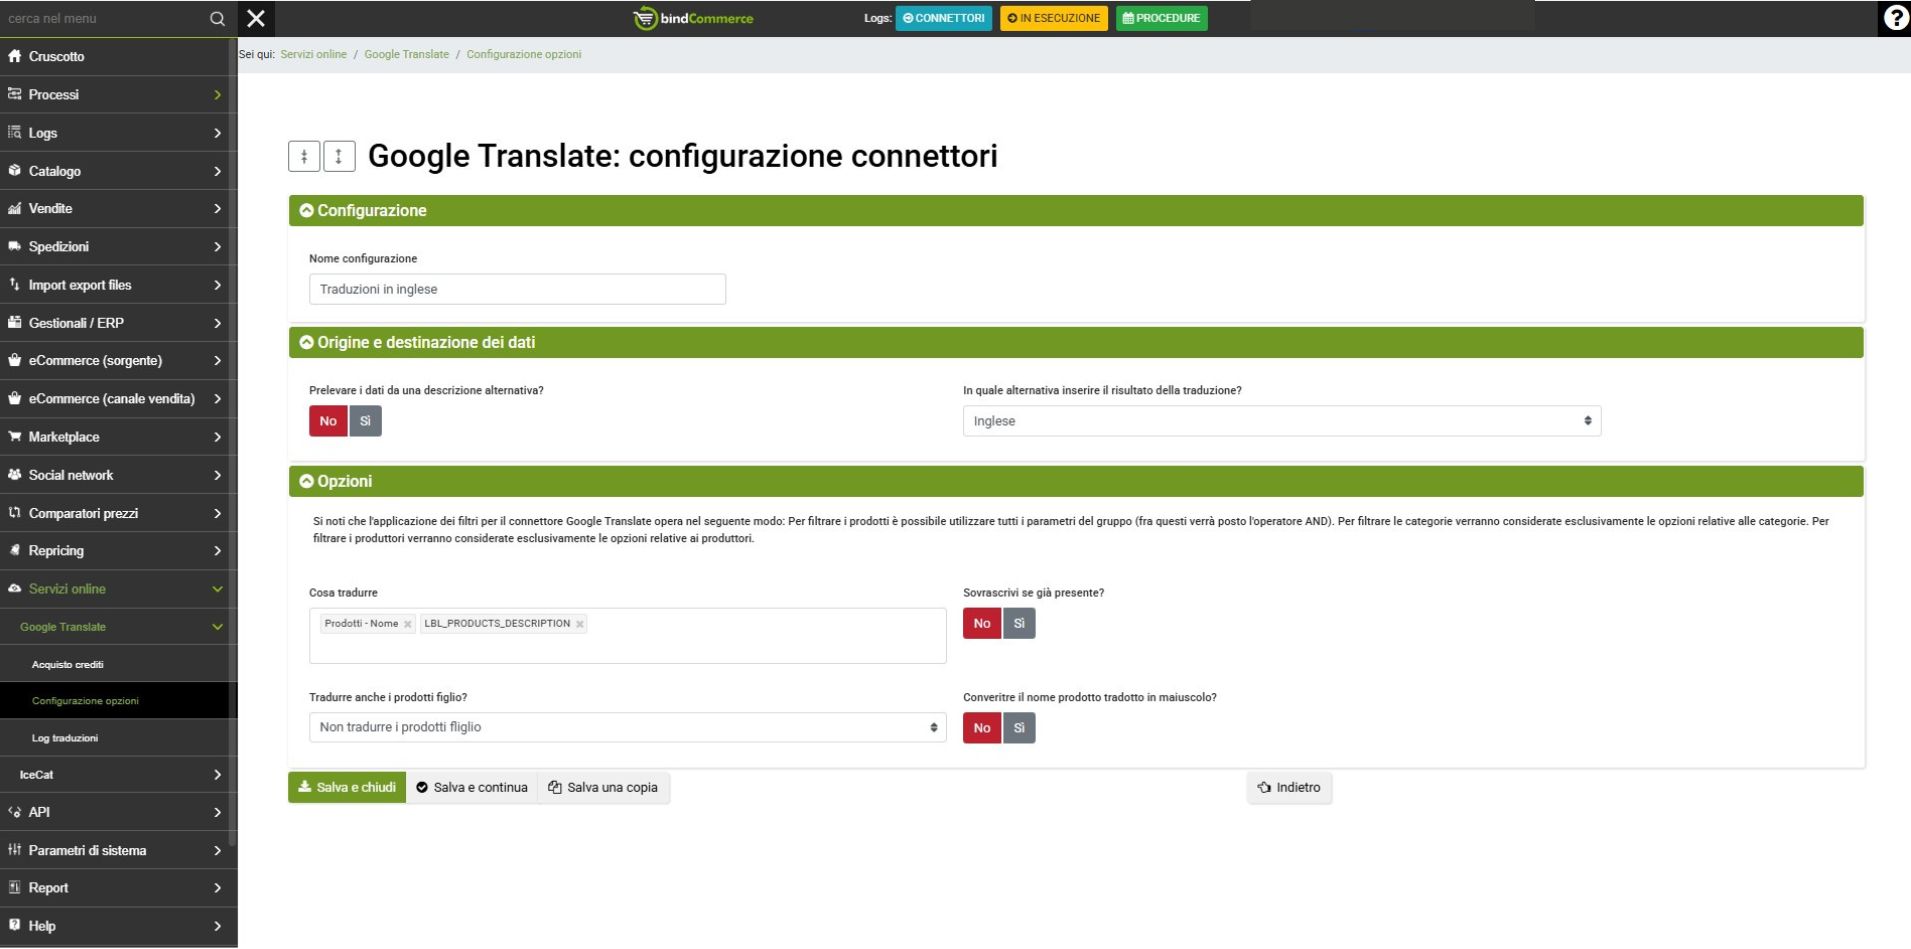The width and height of the screenshot is (1911, 949).
Task: Remove the 'Prodotti - Nome' tag
Action: [x=408, y=624]
